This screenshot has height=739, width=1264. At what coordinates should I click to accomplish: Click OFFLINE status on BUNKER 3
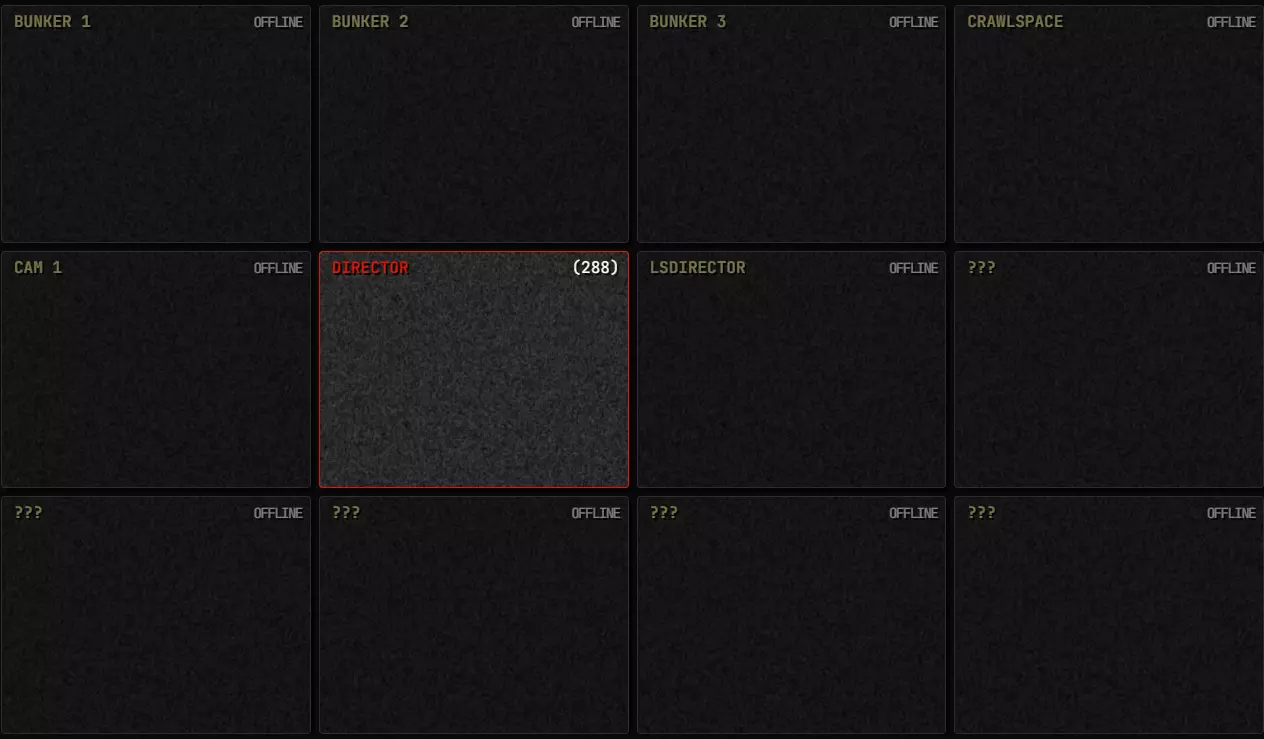click(x=914, y=22)
